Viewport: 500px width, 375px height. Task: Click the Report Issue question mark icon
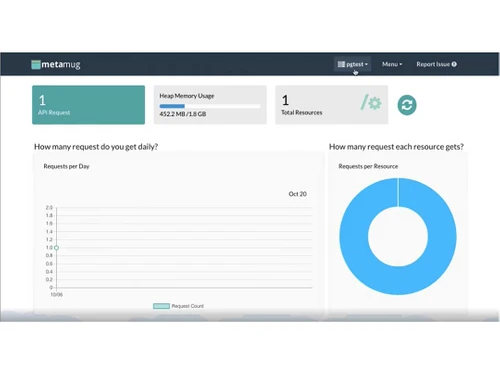[454, 64]
